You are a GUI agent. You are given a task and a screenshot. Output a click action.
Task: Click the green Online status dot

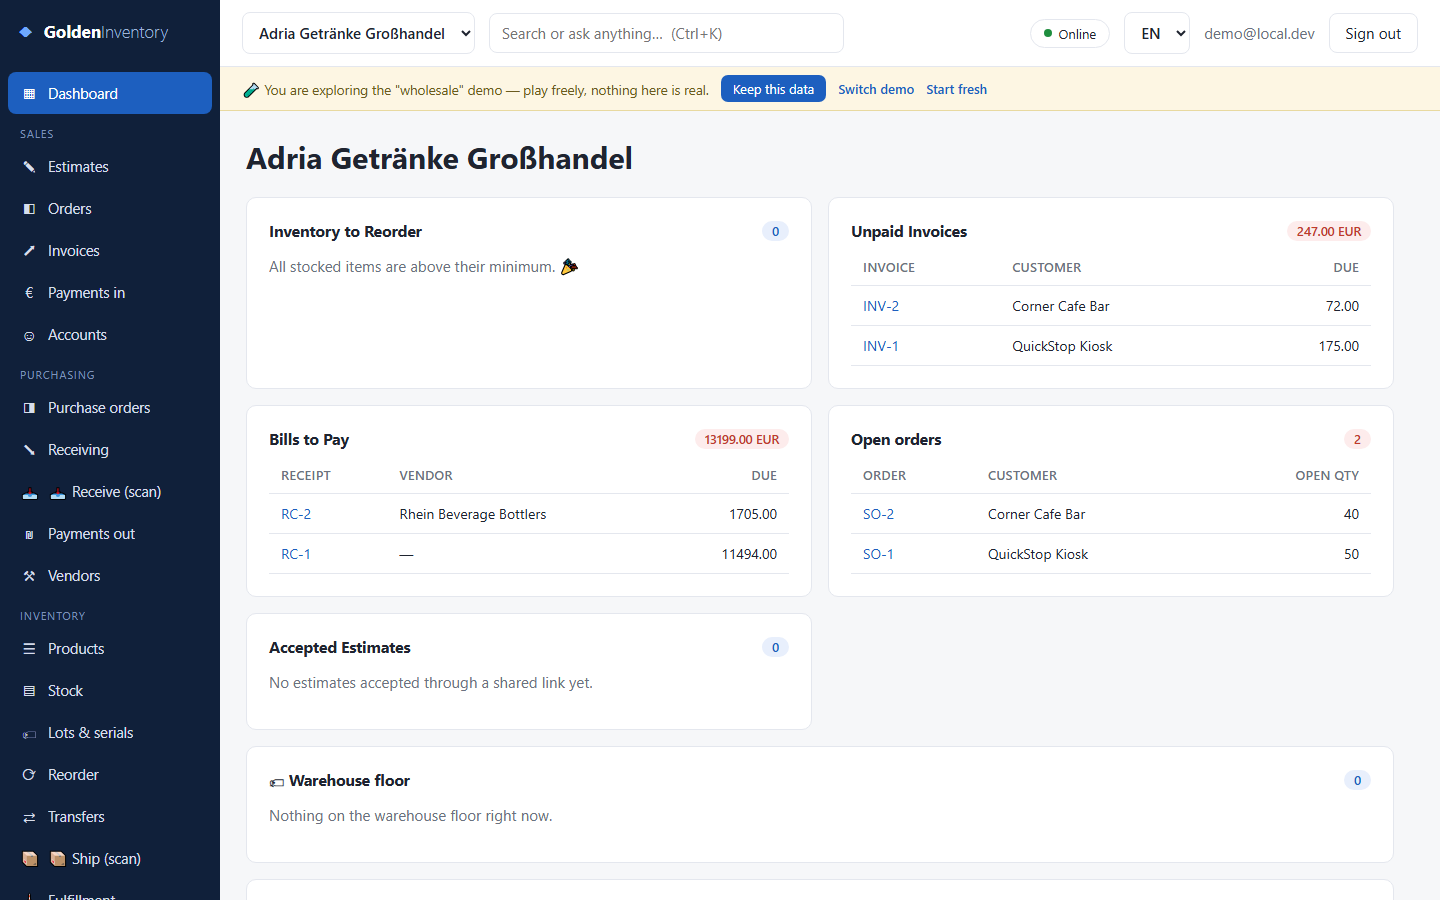[x=1048, y=34]
